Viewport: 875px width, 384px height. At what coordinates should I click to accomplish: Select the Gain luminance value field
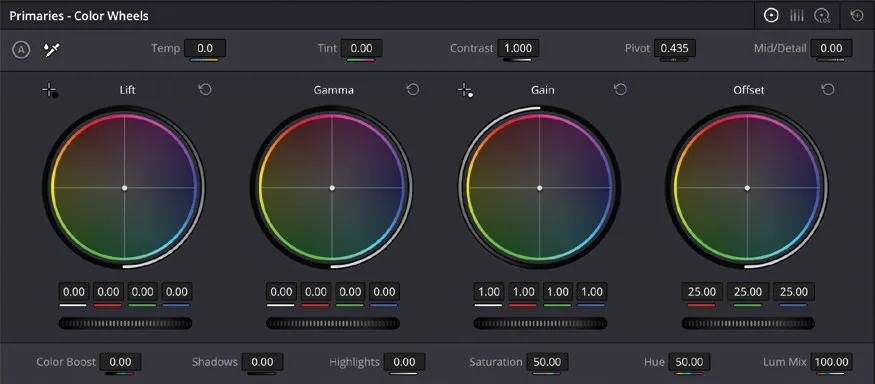tap(489, 291)
